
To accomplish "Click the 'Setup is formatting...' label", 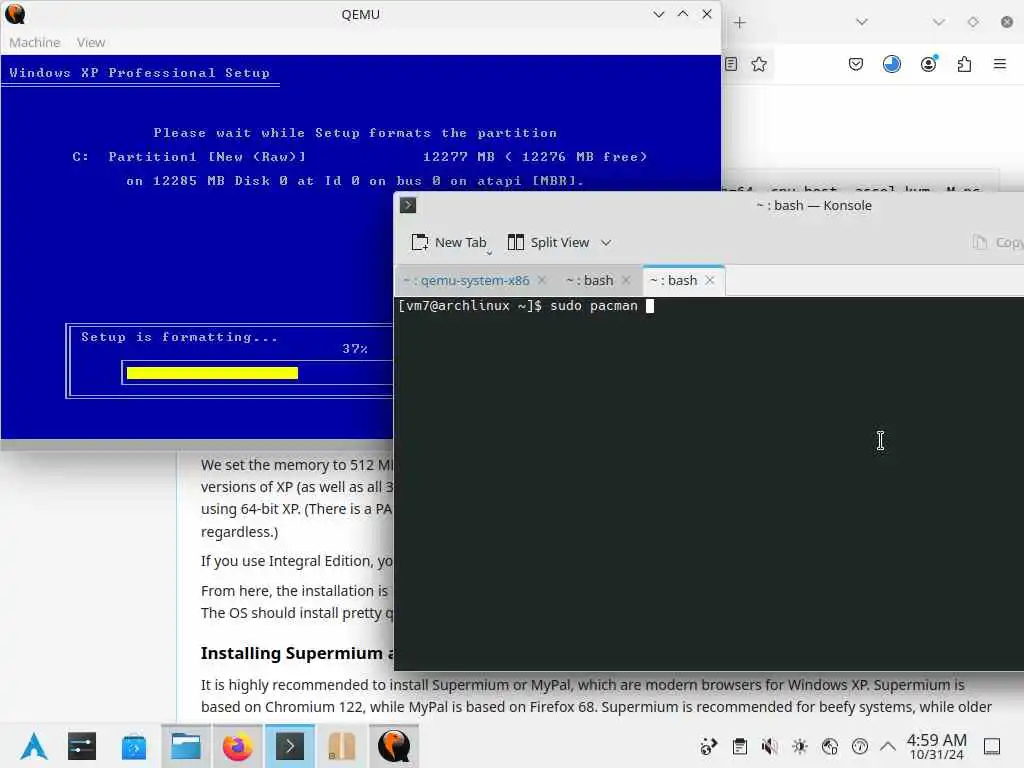I will click(x=180, y=337).
